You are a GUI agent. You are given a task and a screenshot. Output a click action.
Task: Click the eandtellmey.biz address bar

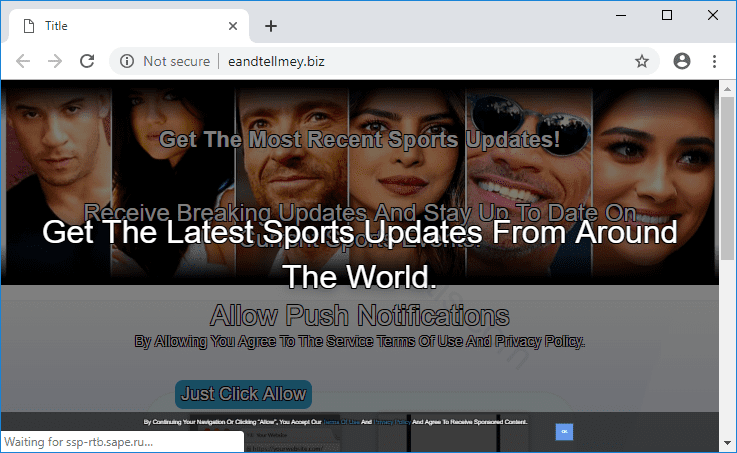click(400, 61)
